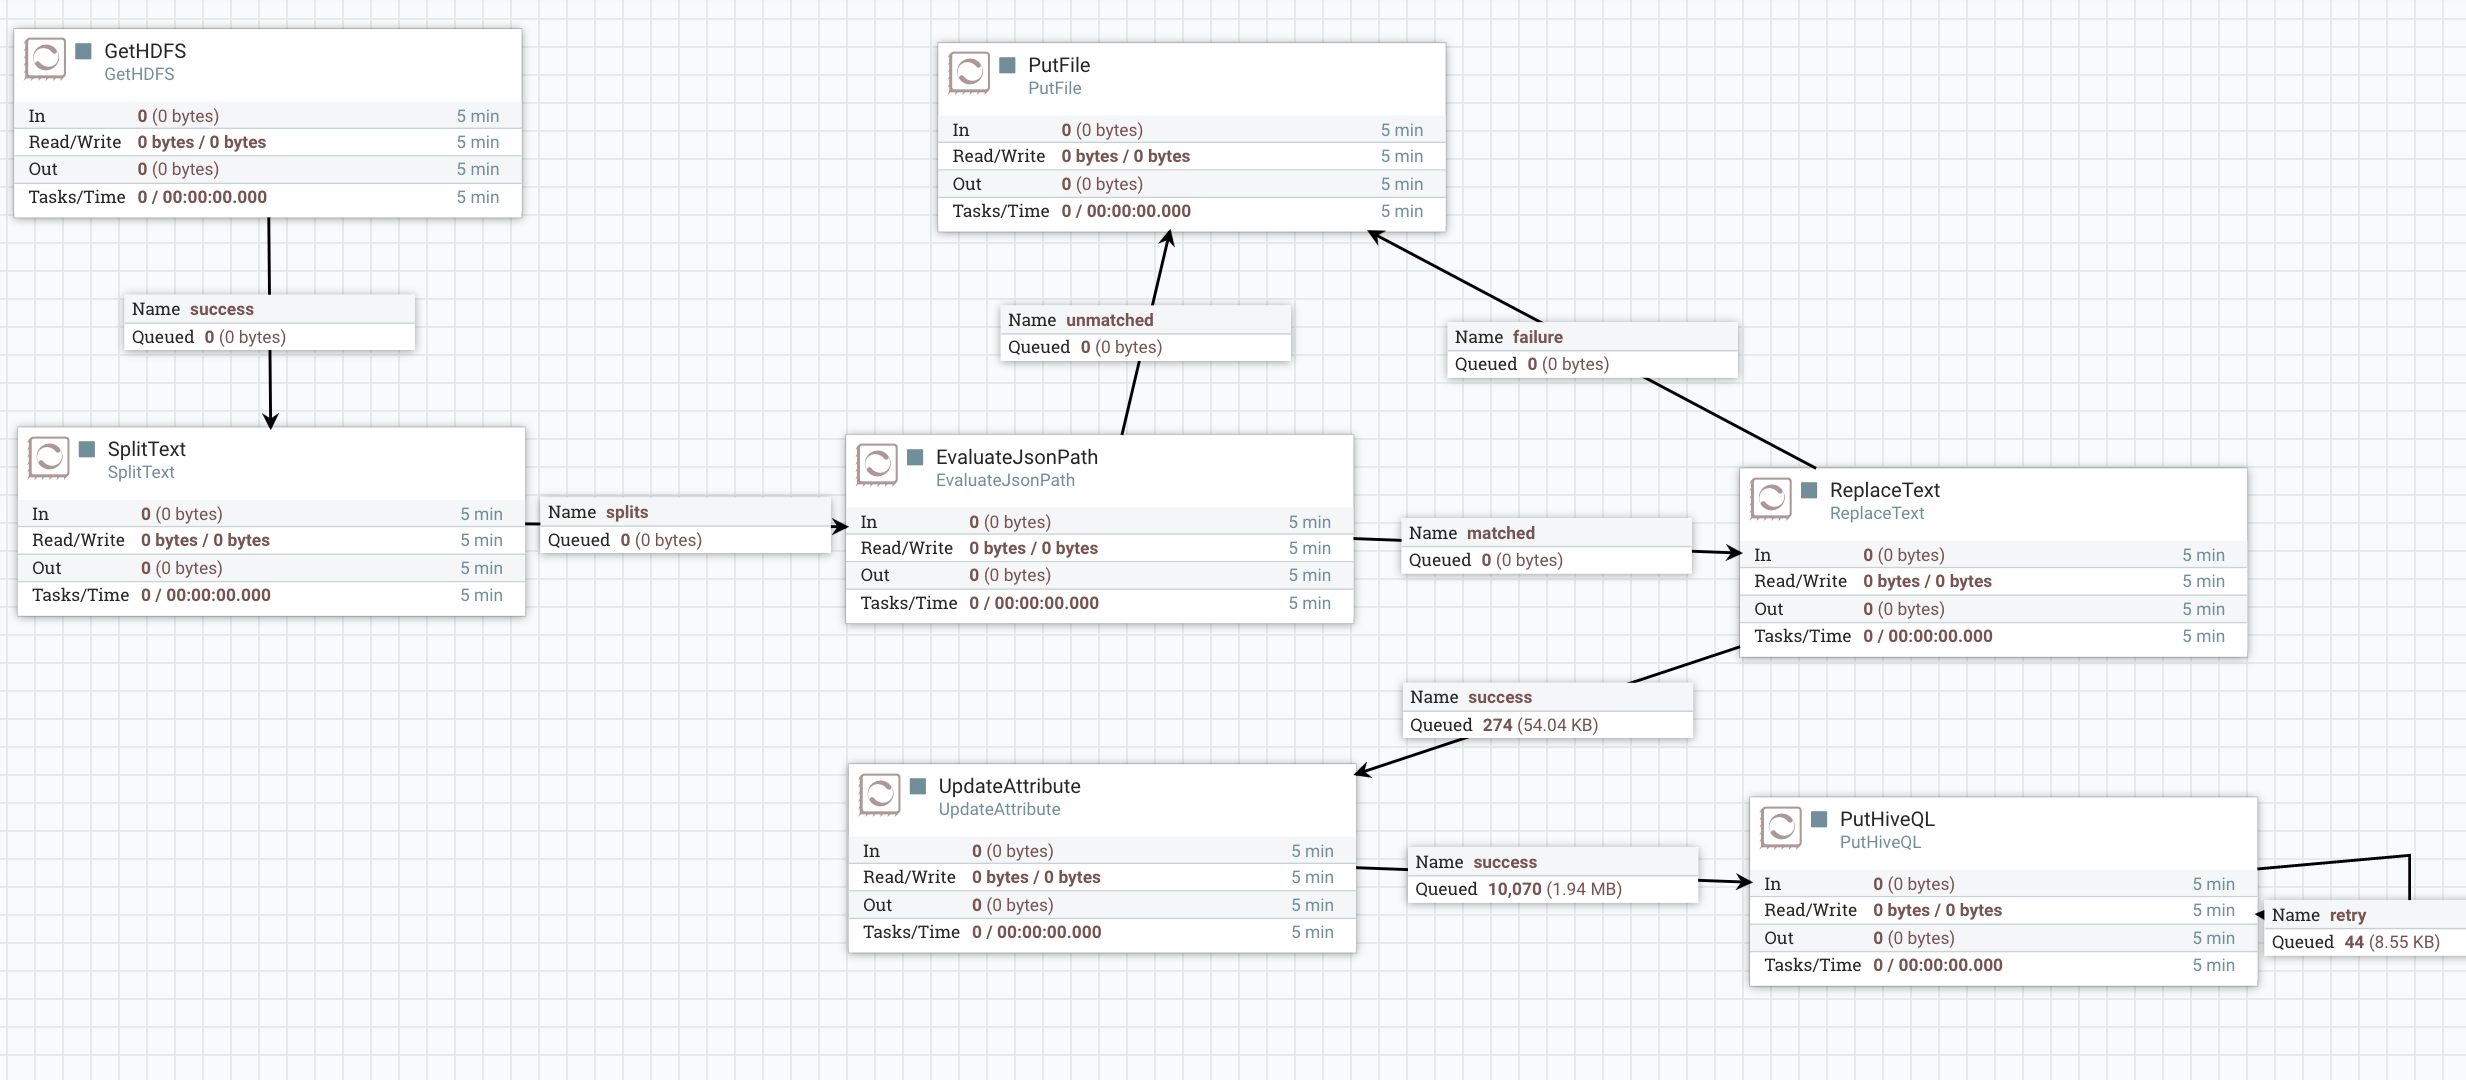Click the UpdateAttribute processor icon
2466x1080 pixels.
coord(881,794)
